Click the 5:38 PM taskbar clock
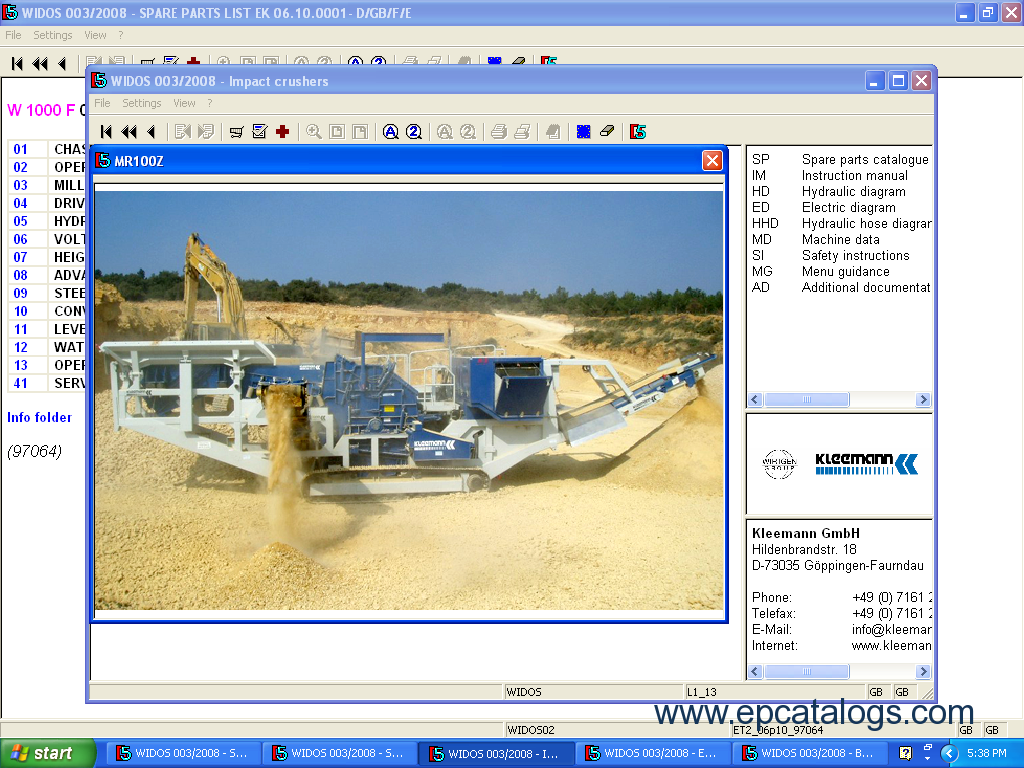Viewport: 1024px width, 768px height. click(987, 753)
